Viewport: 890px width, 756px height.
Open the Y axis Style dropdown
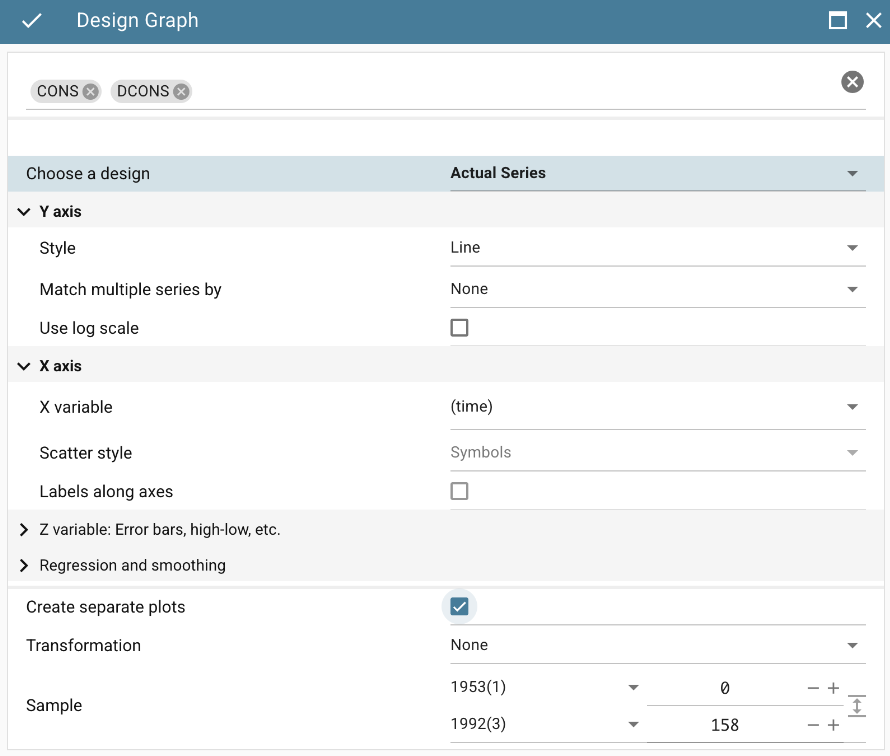pyautogui.click(x=657, y=248)
